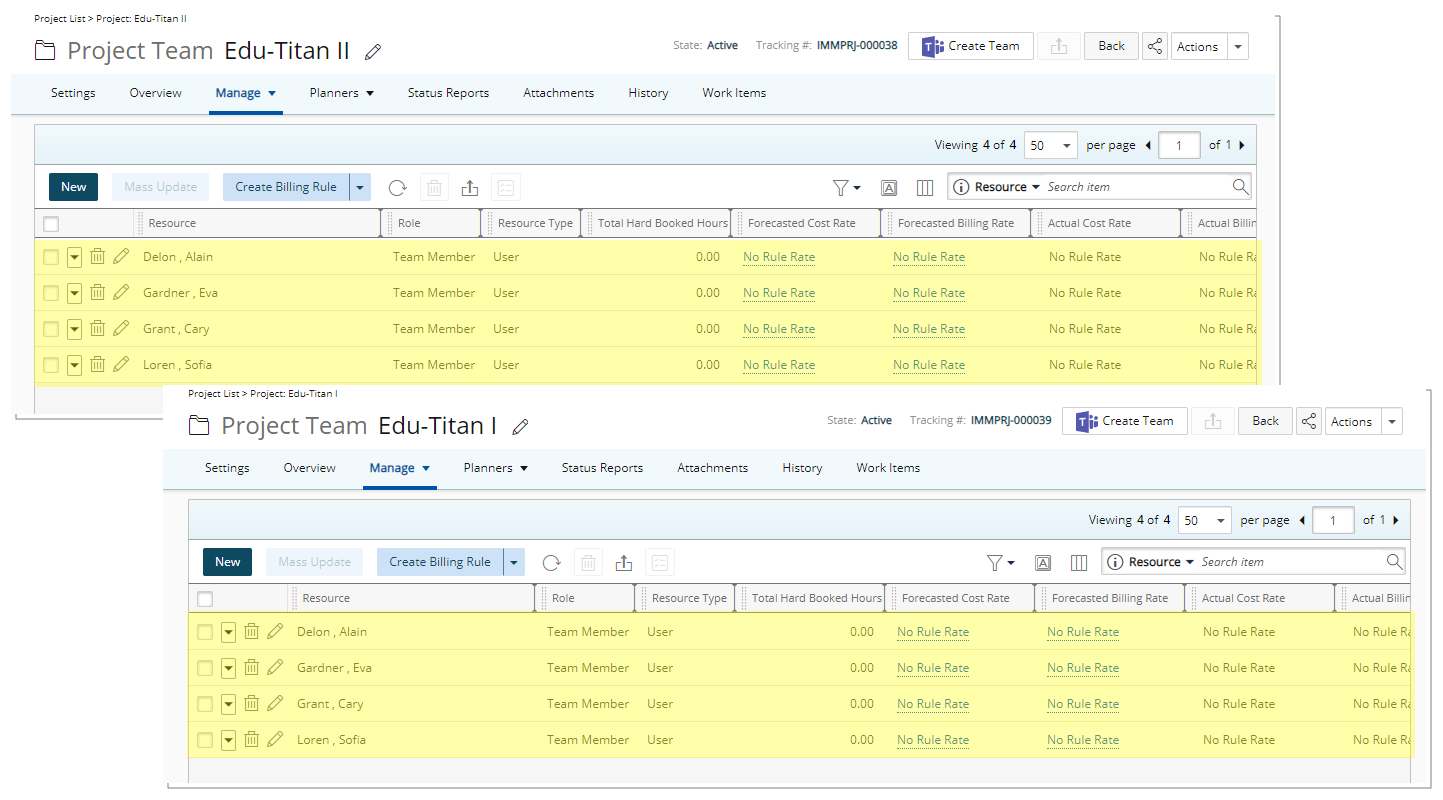Delete Loren, Sofia row in Edu-Titan I
1443x800 pixels.
click(x=251, y=739)
